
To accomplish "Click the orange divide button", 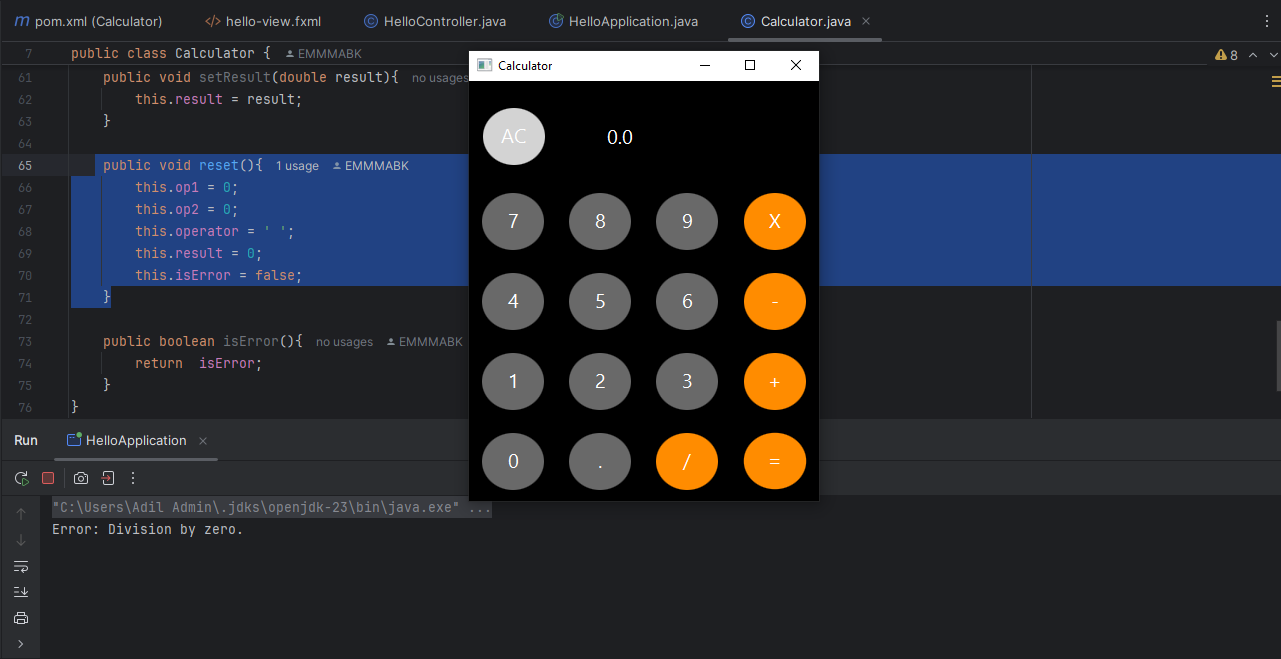I will 687,461.
